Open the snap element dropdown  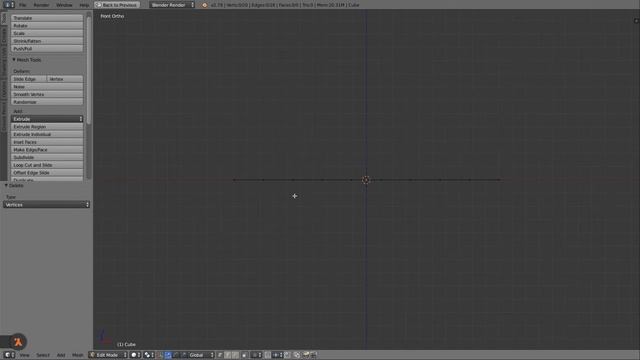coord(278,355)
